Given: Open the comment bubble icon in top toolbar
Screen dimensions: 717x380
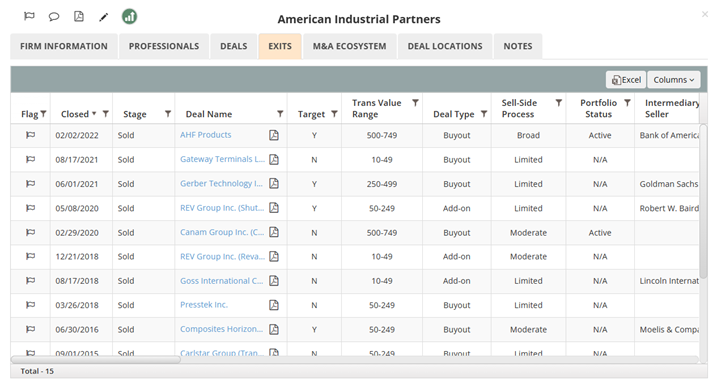Looking at the screenshot, I should click(x=54, y=17).
